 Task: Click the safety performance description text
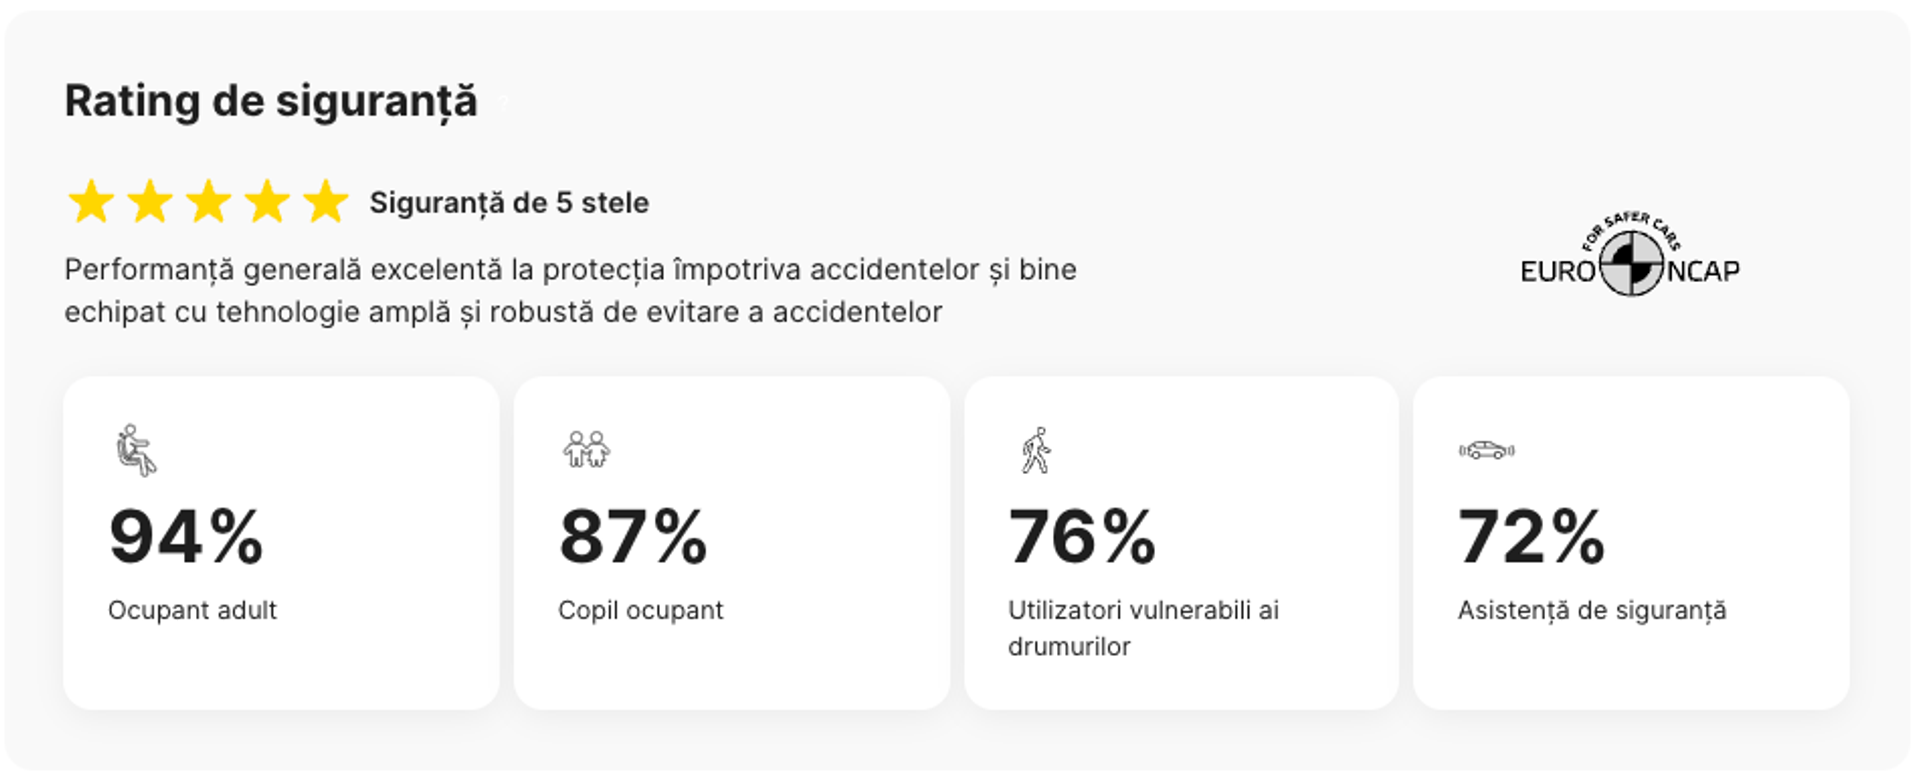pyautogui.click(x=570, y=290)
